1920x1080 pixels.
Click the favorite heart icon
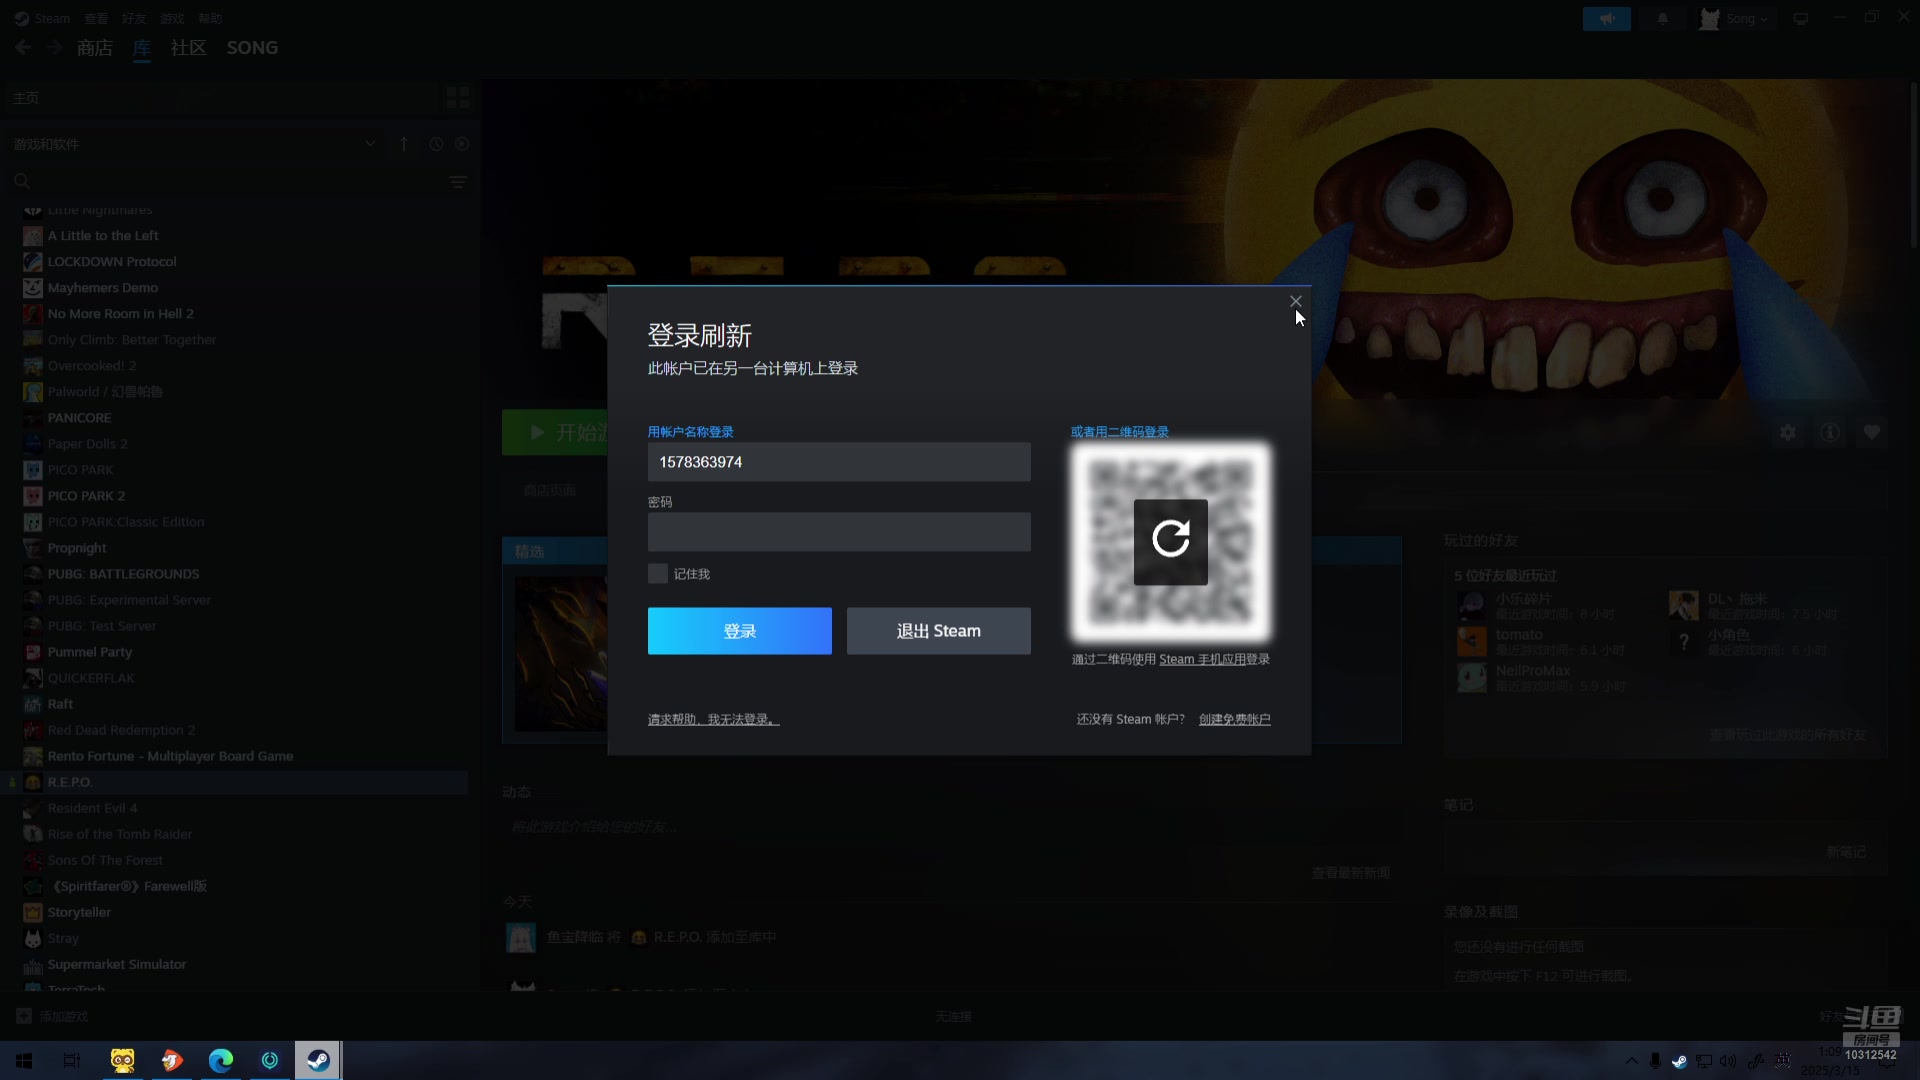(1871, 432)
